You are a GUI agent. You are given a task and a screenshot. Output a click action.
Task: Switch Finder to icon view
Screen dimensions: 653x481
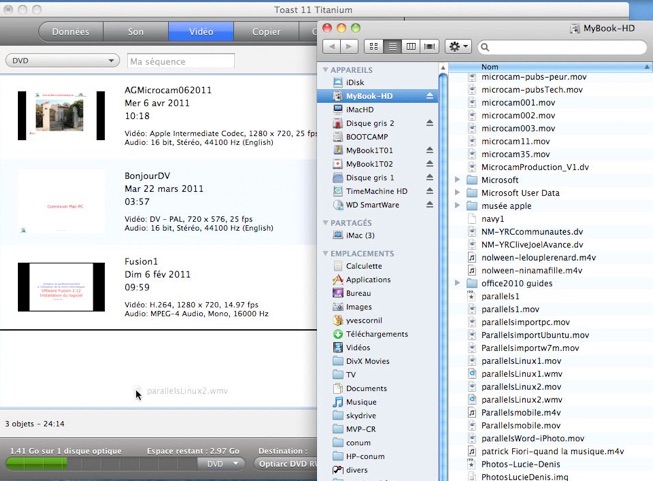[x=374, y=47]
